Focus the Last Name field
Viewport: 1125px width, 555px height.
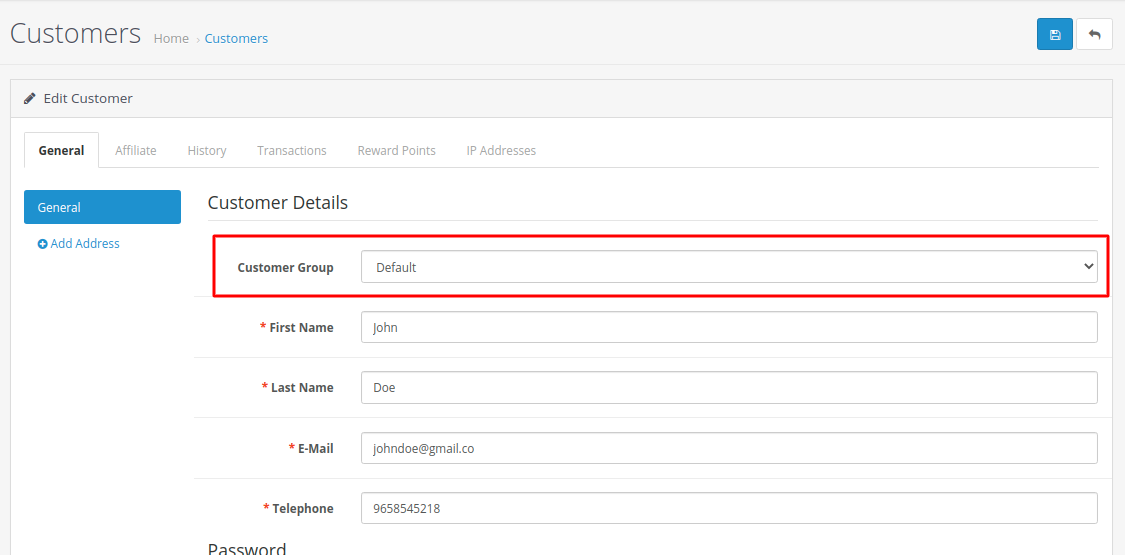pyautogui.click(x=729, y=387)
